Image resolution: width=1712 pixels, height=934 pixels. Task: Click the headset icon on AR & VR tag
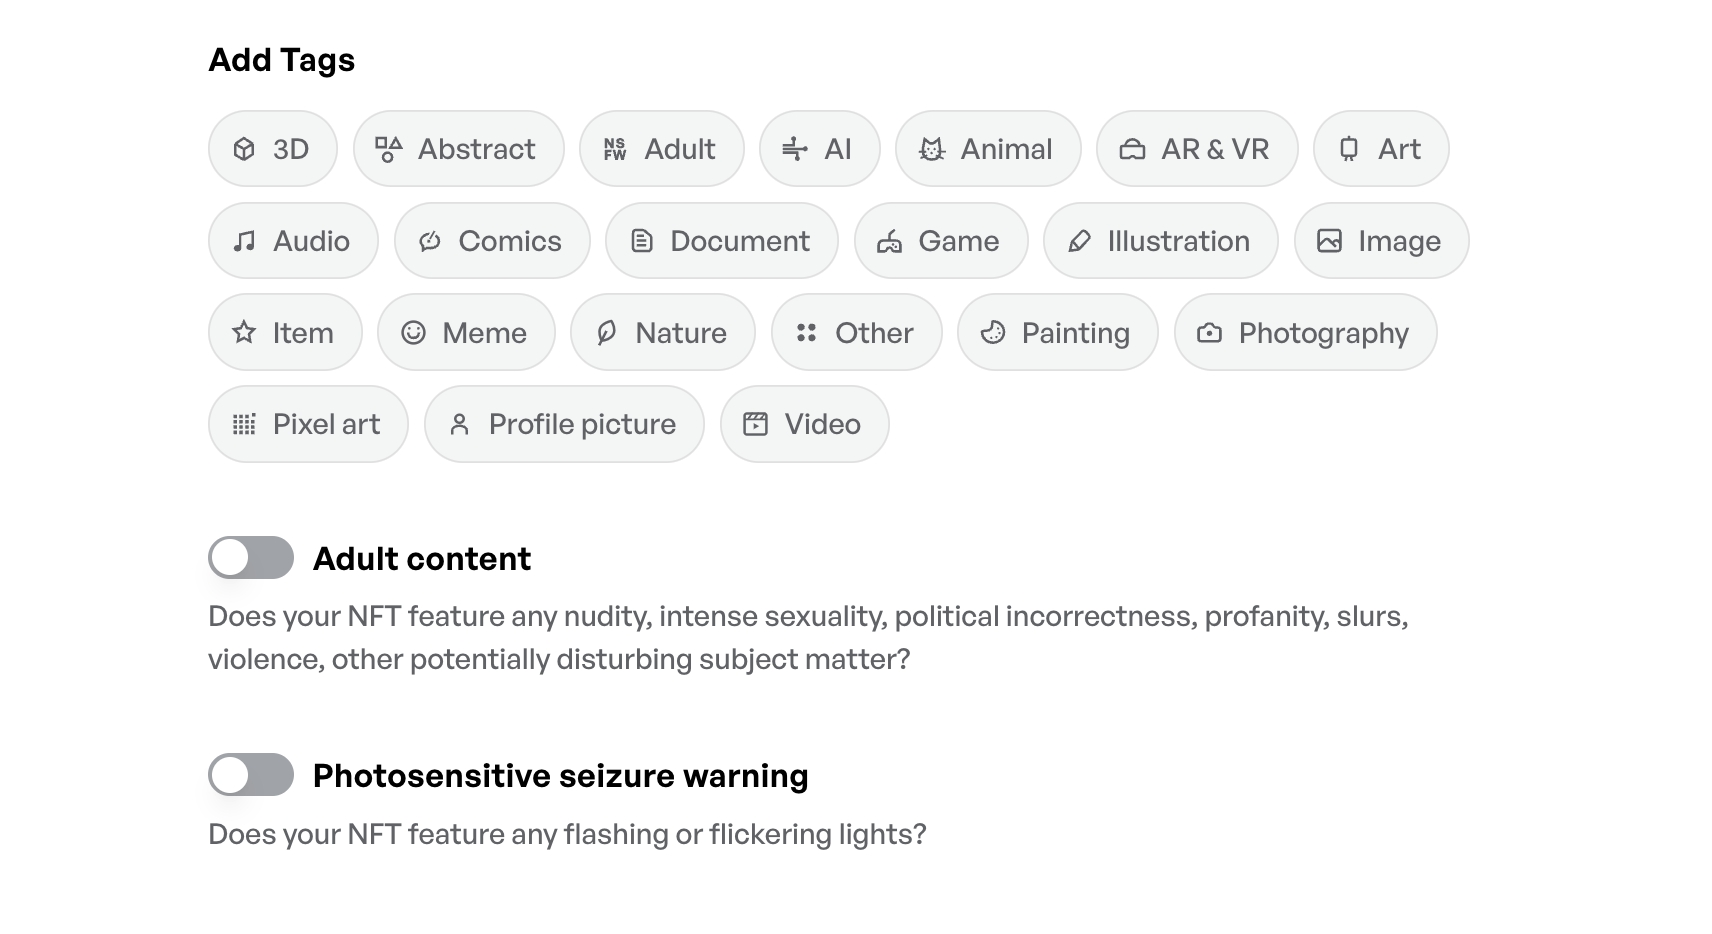click(1132, 149)
